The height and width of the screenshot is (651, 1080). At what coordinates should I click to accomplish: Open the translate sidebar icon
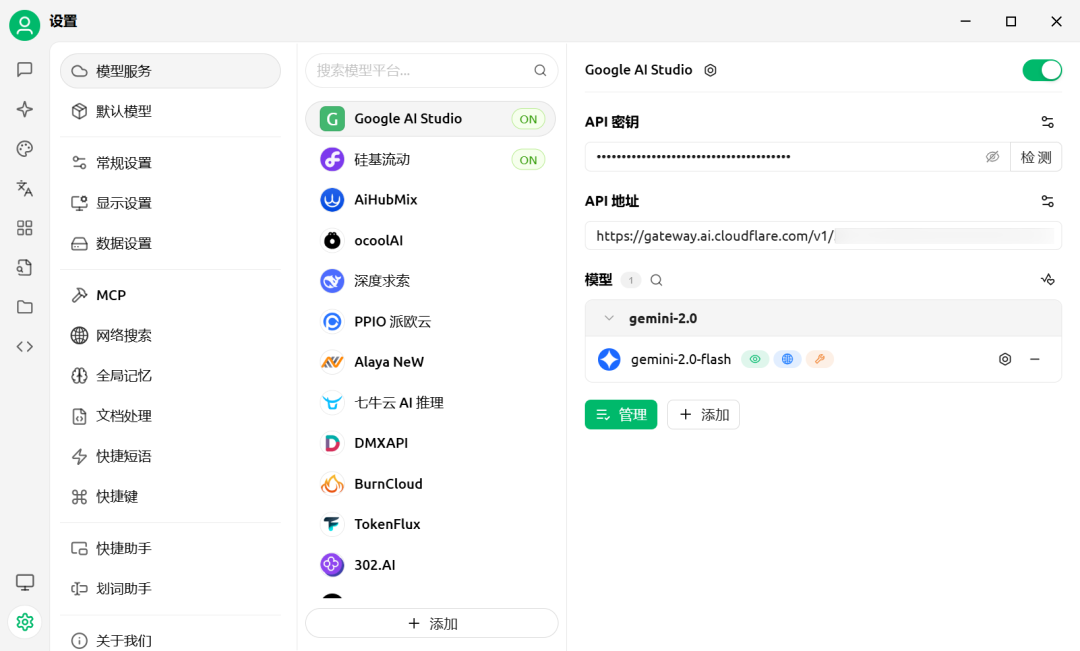[x=25, y=188]
